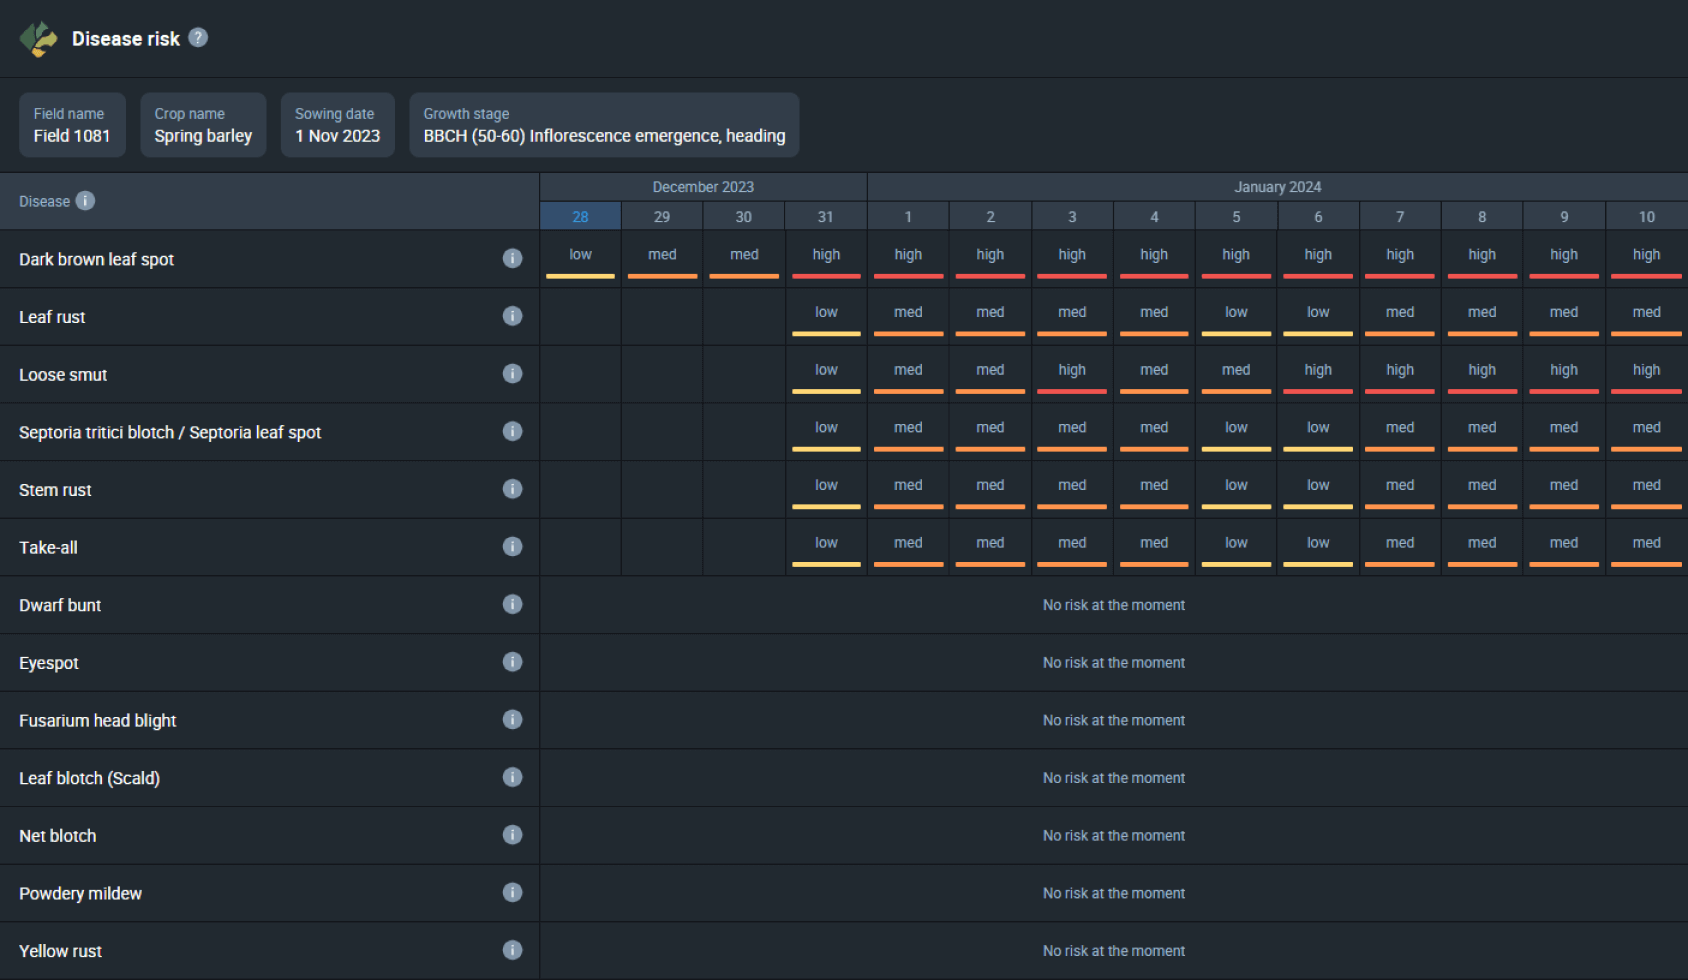Open info icon next to Disease header
Viewport: 1688px width, 980px height.
point(86,201)
